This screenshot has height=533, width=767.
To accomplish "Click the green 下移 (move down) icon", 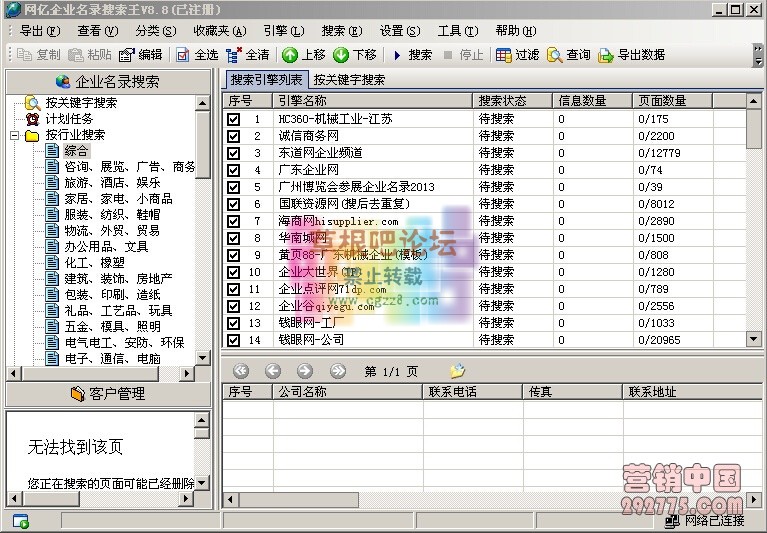I will tap(341, 54).
